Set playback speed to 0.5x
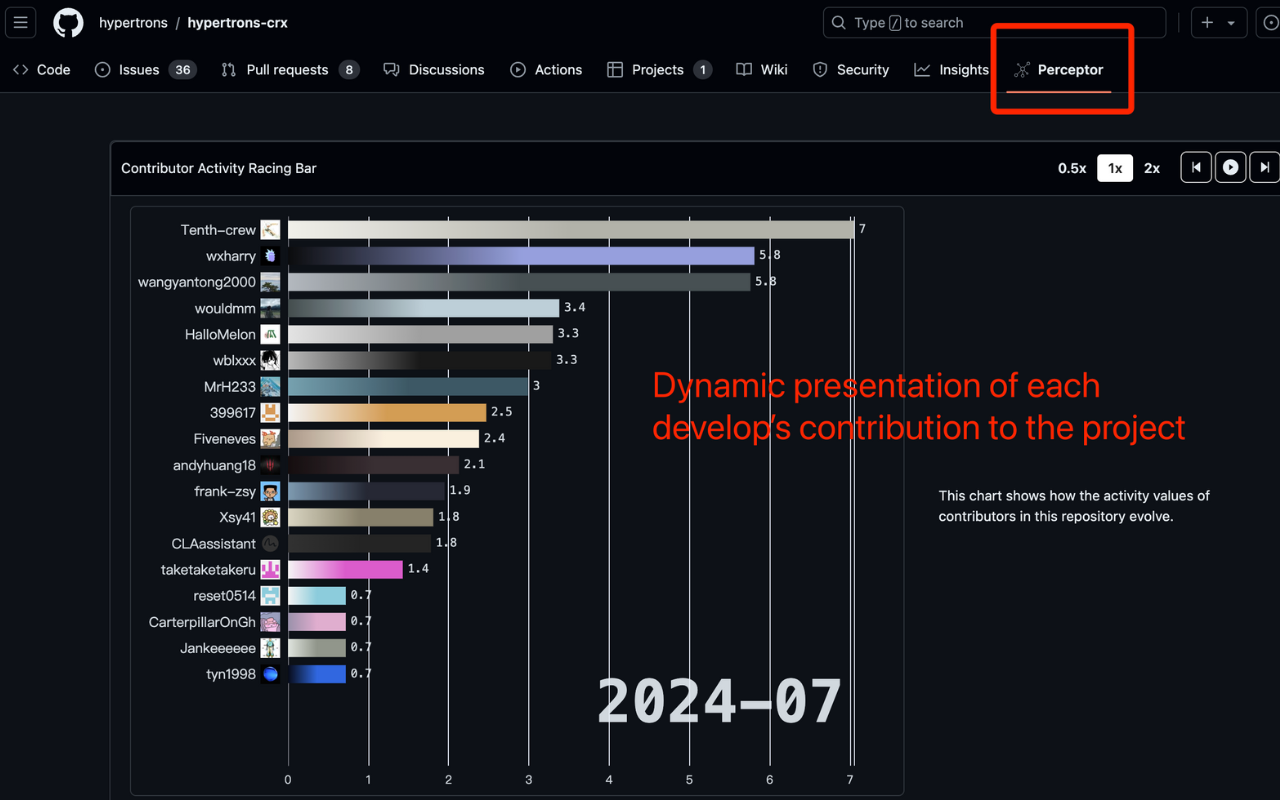Screen dimensions: 1280x800 1072,168
